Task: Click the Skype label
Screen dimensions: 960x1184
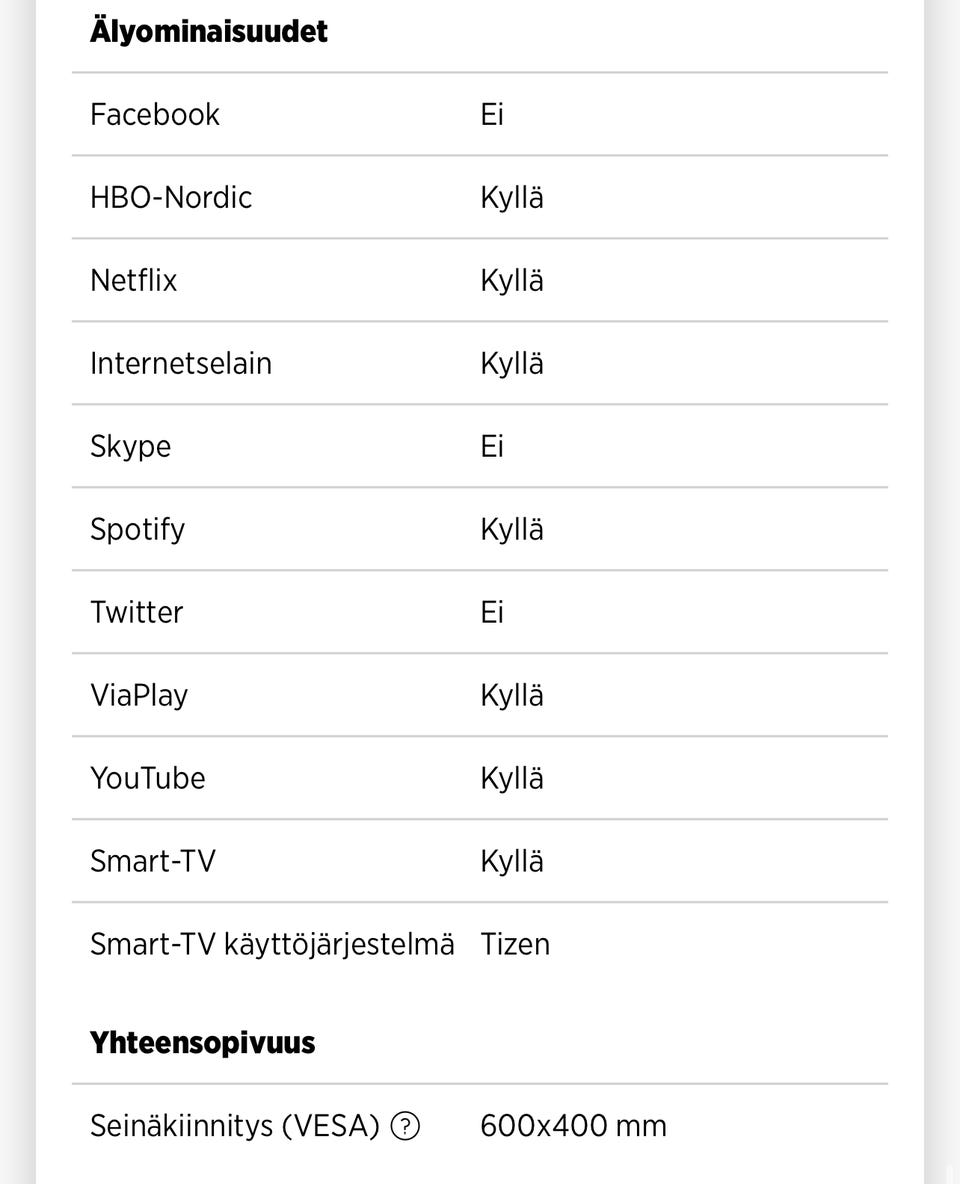Action: [x=130, y=446]
